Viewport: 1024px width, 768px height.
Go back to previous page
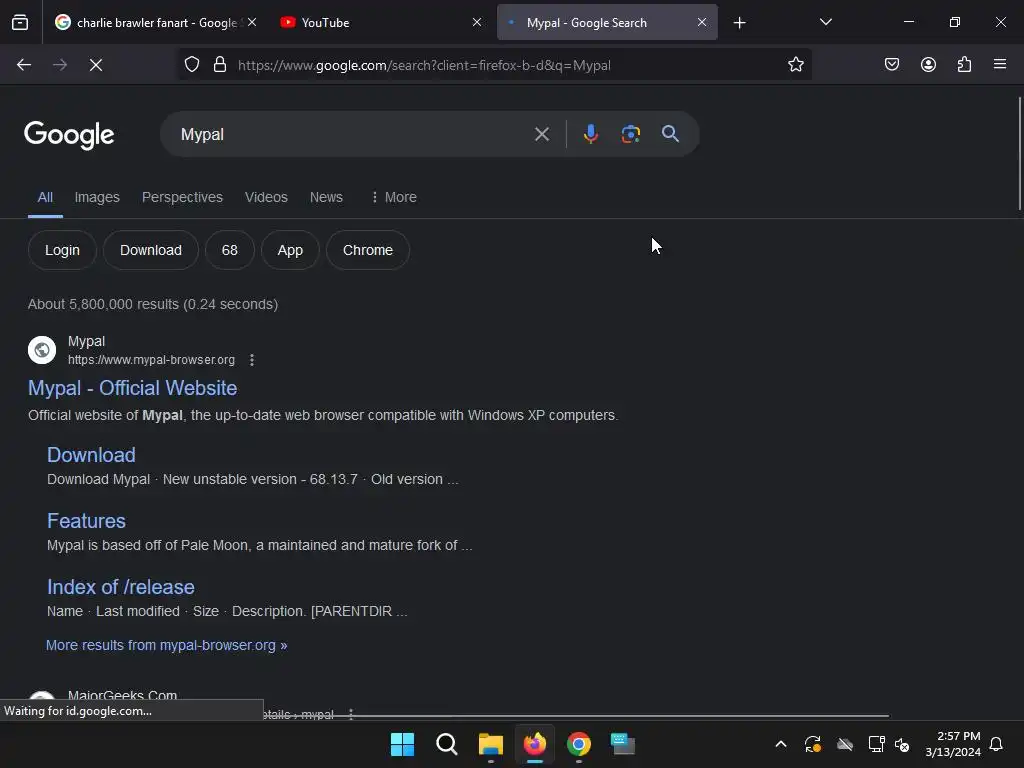tap(24, 65)
